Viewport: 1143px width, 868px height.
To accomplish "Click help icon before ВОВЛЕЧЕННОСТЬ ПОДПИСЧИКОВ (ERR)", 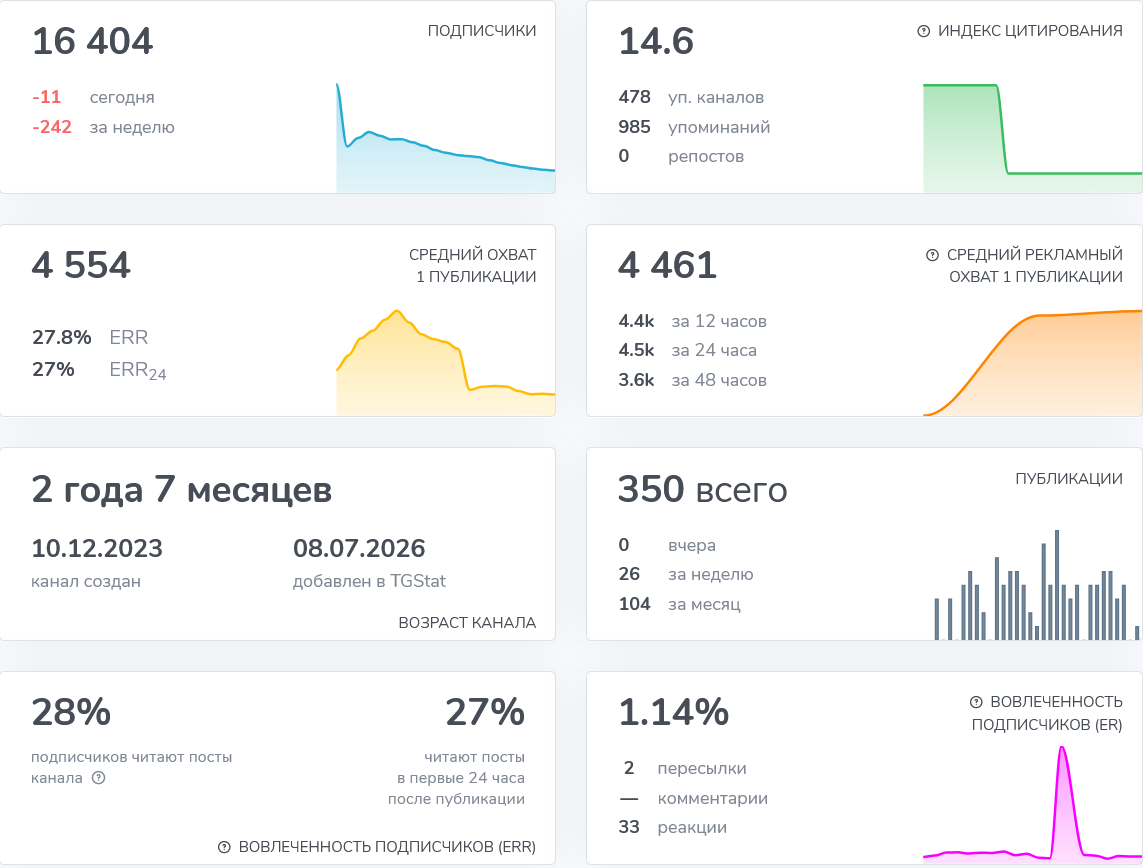I will 225,847.
